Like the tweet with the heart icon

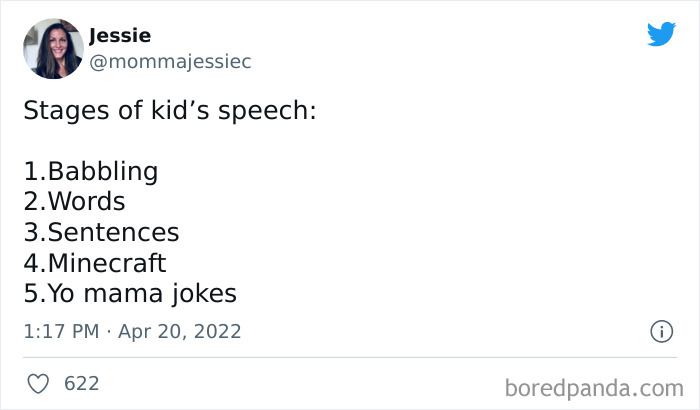coord(38,383)
